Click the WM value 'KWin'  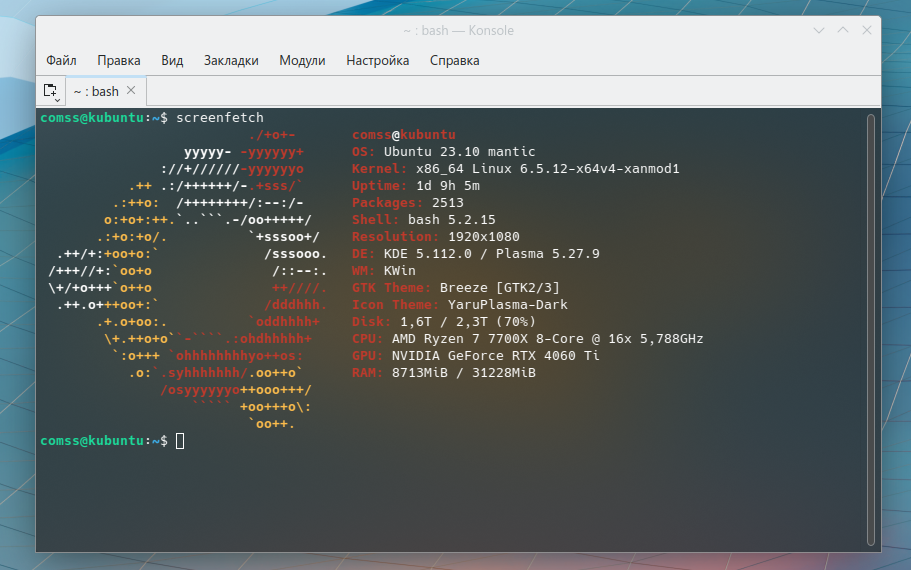[399, 271]
